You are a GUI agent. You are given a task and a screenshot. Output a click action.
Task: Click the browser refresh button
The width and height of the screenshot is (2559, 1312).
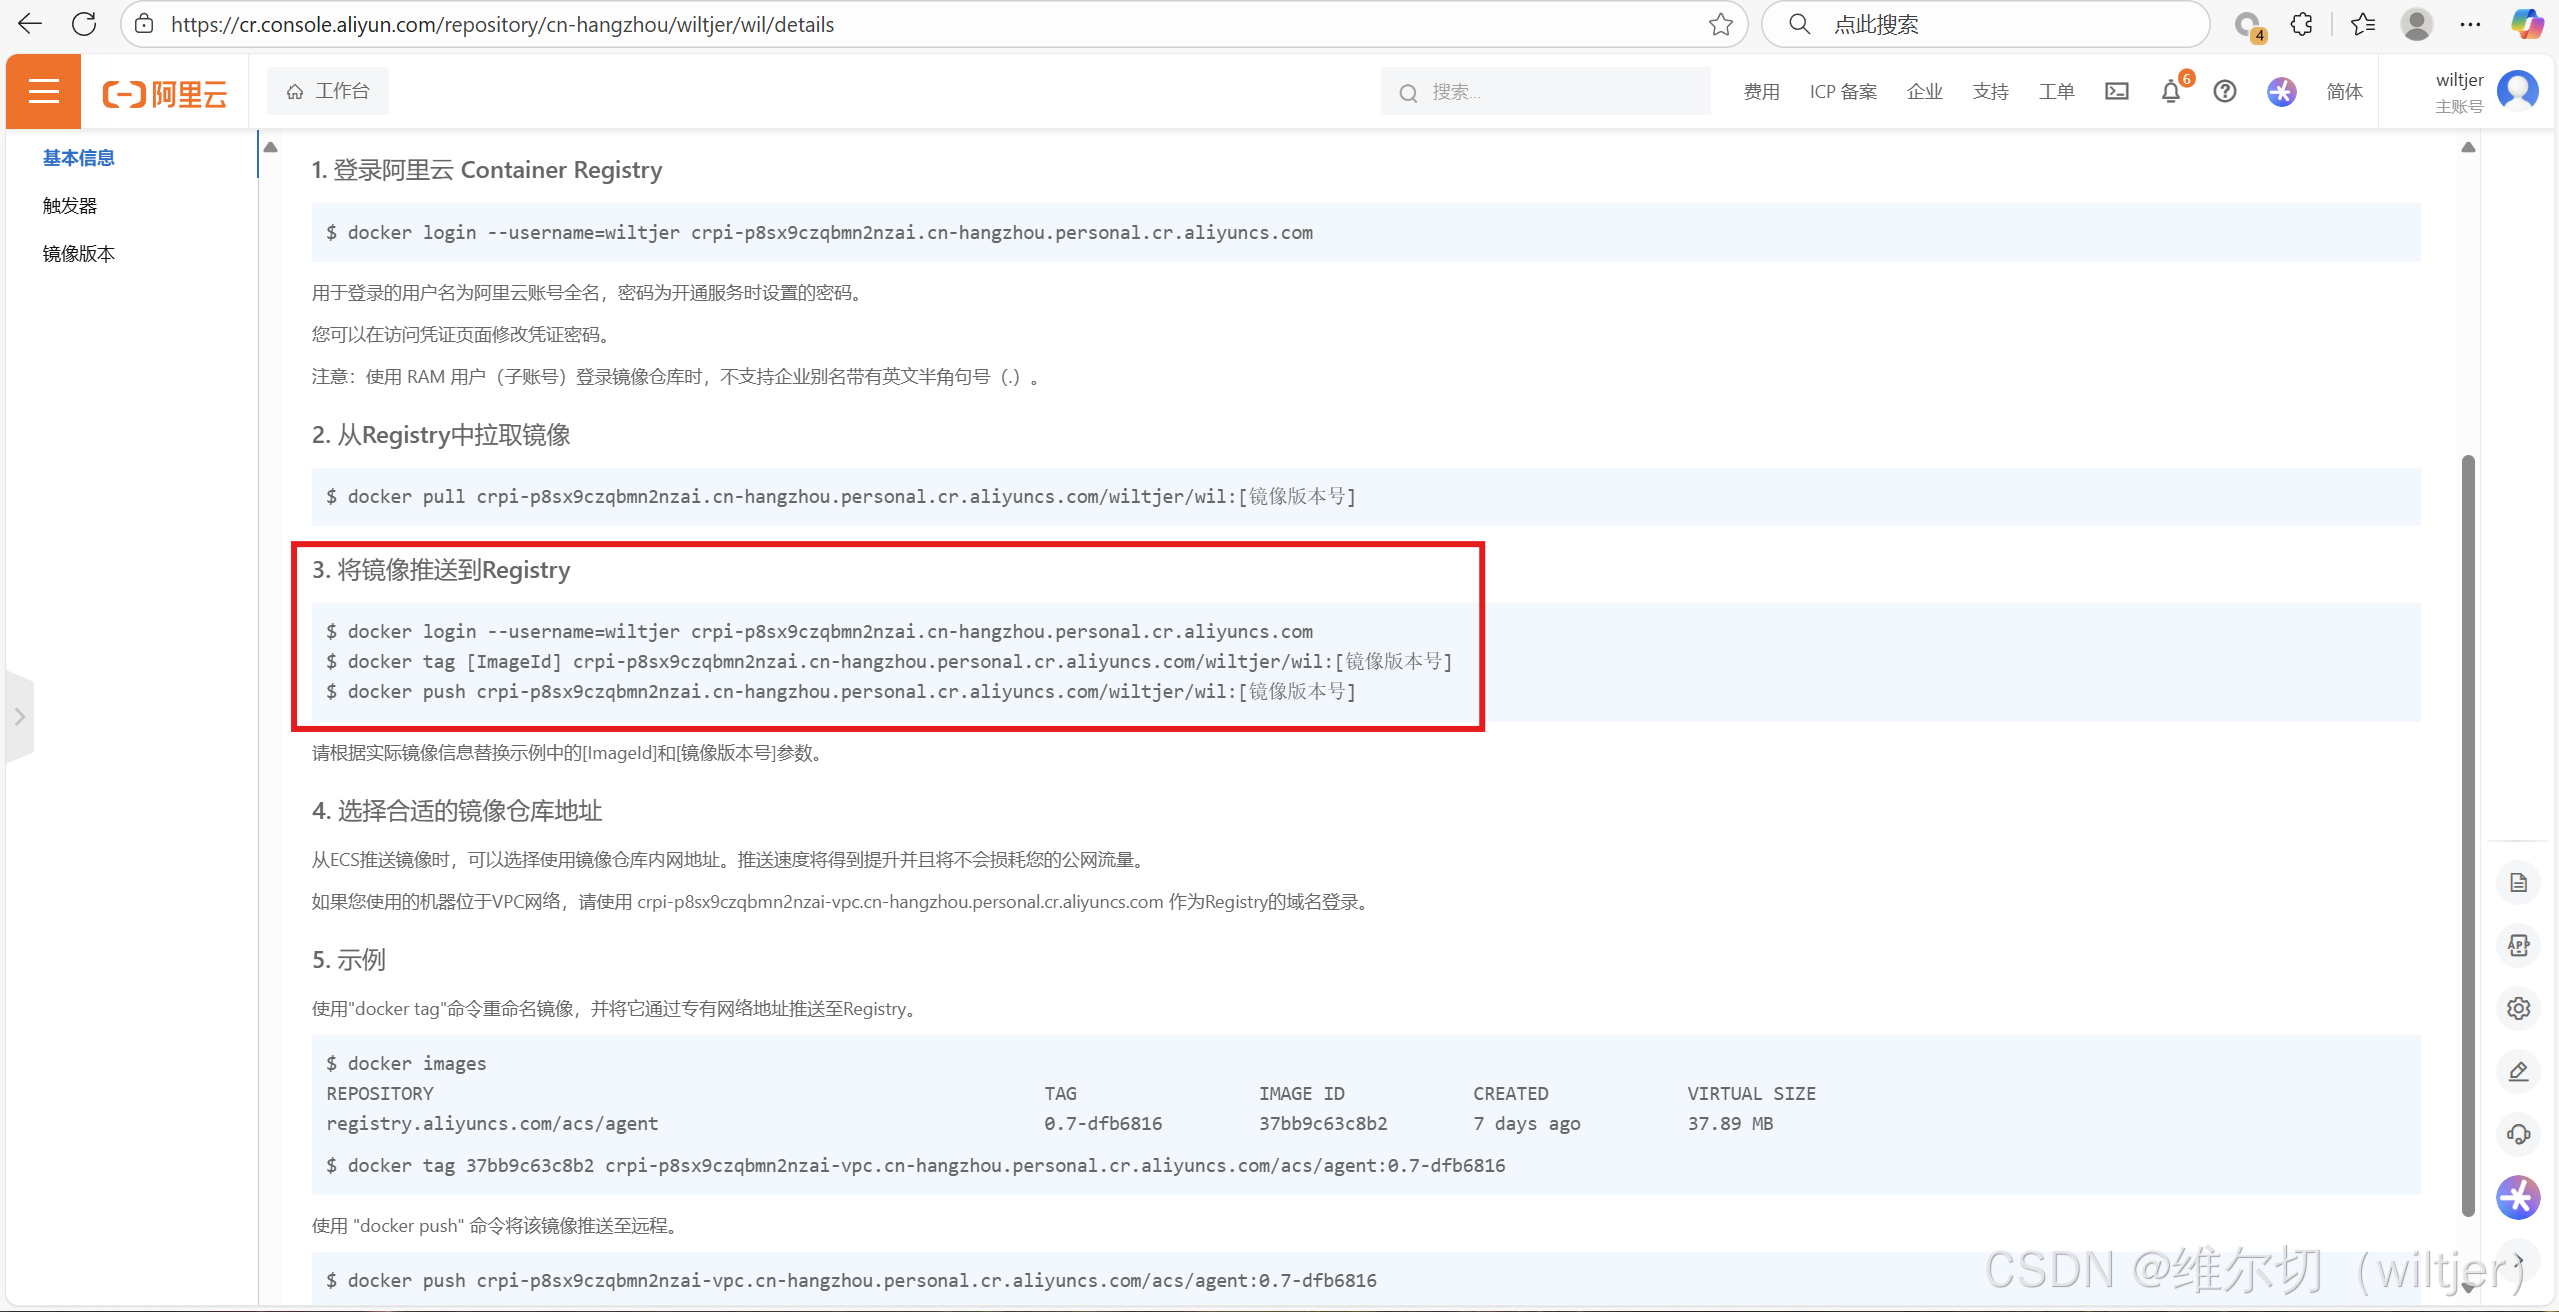coord(84,24)
